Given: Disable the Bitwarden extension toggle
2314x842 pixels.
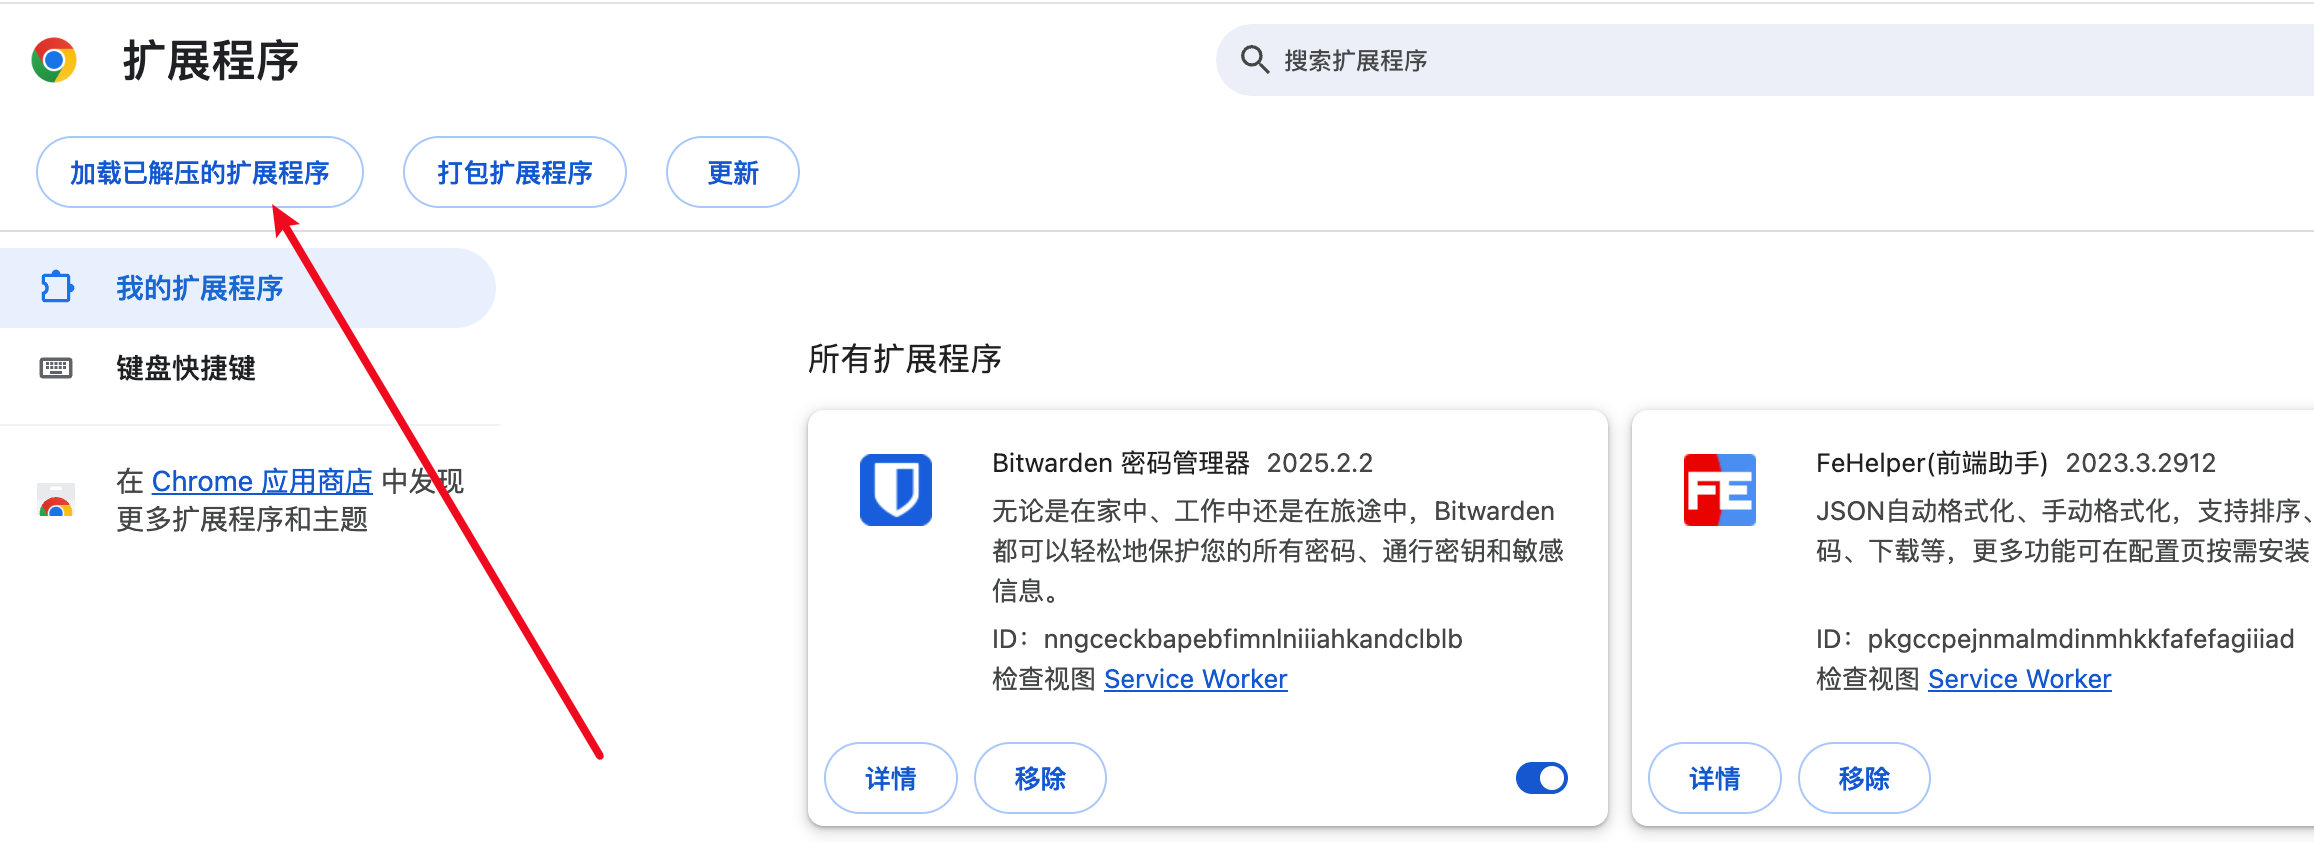Looking at the screenshot, I should point(1541,778).
